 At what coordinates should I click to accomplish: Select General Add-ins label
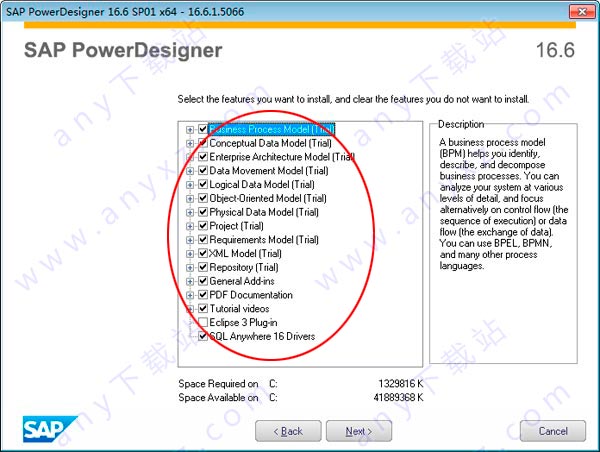(242, 281)
